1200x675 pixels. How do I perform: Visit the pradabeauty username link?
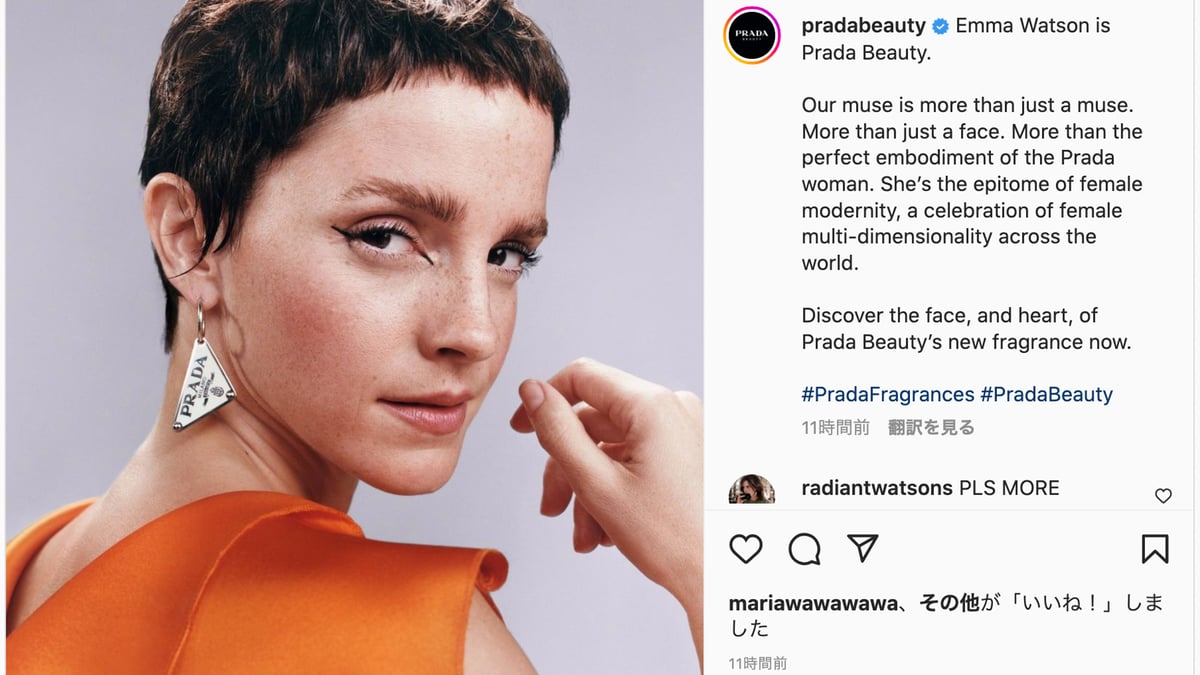[x=864, y=26]
